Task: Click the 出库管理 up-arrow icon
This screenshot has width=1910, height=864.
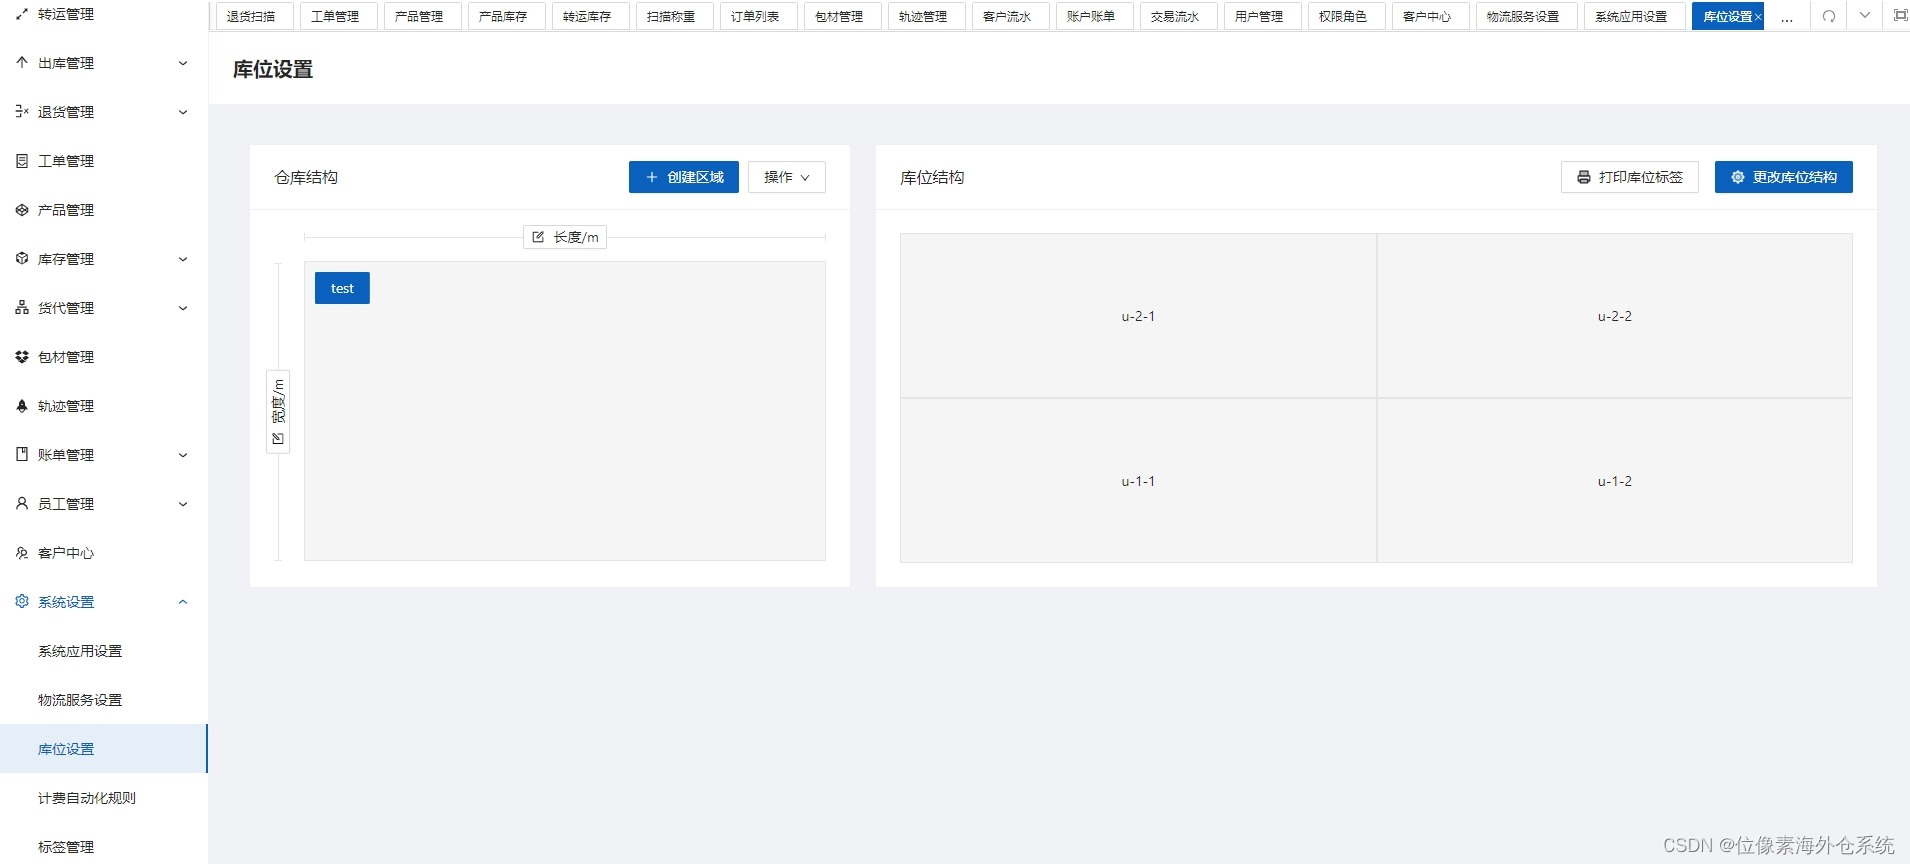Action: (x=22, y=62)
